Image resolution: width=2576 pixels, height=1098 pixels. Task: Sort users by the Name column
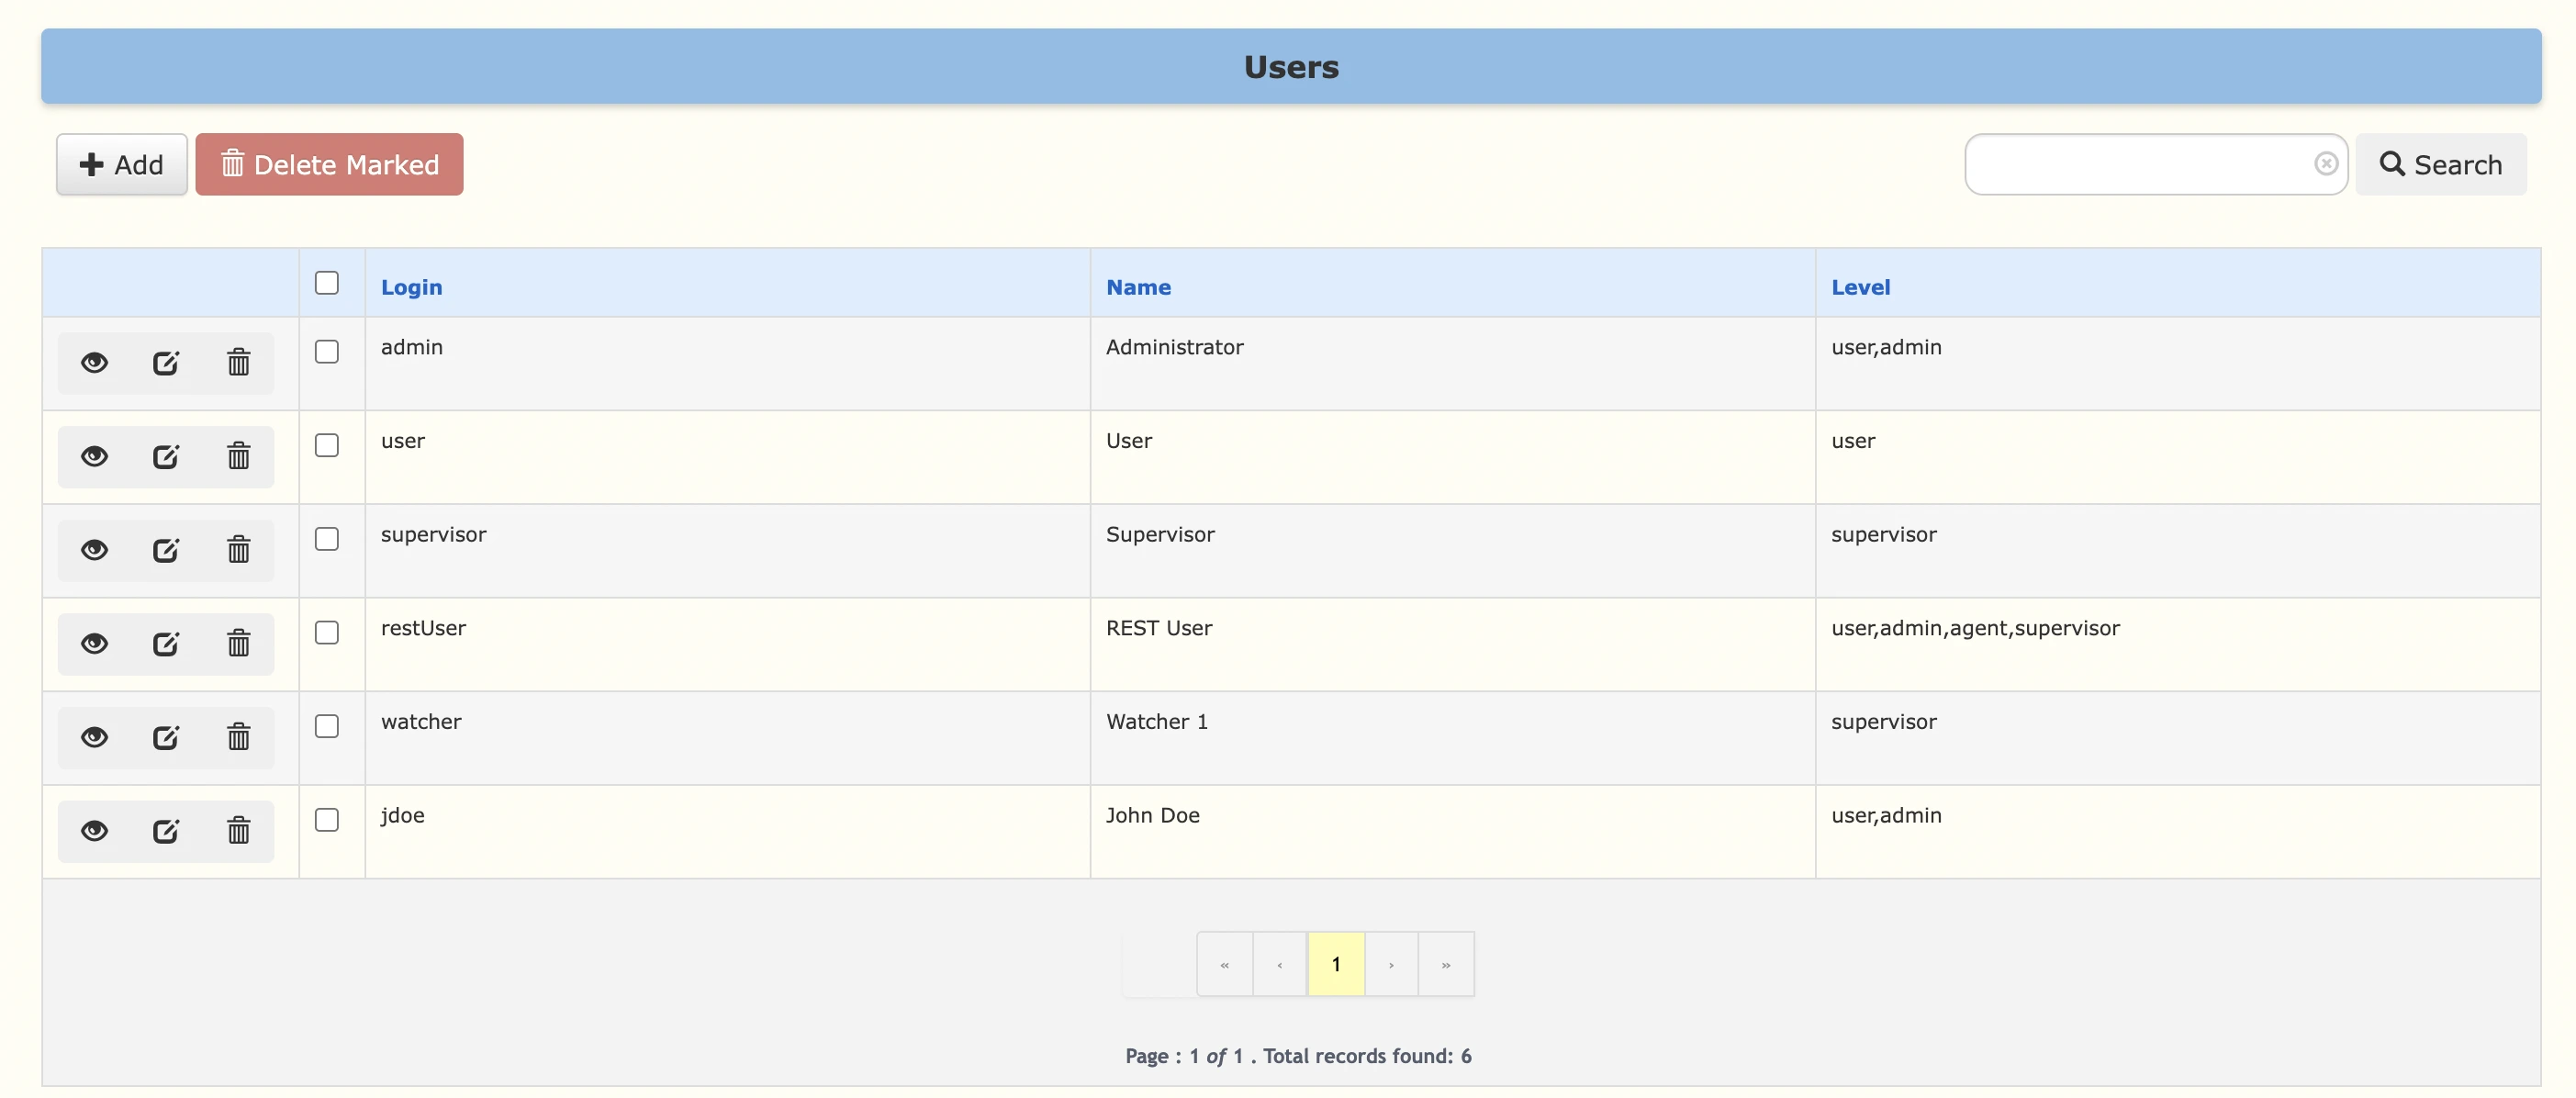pyautogui.click(x=1138, y=287)
